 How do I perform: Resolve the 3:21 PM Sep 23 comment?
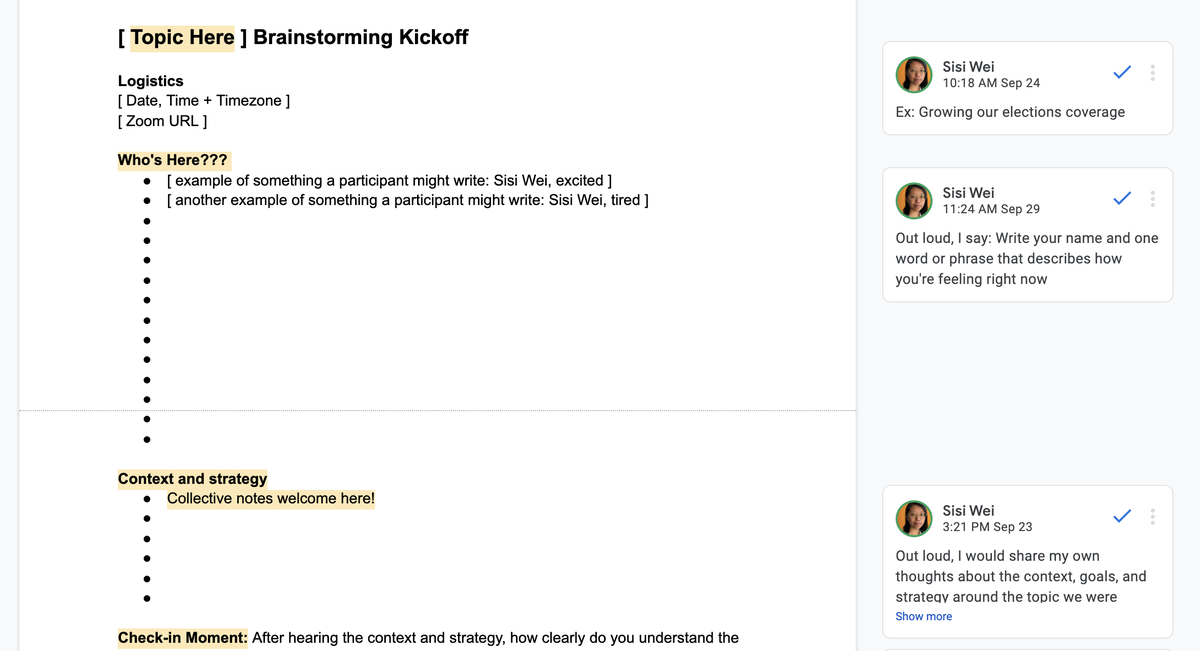pos(1122,517)
